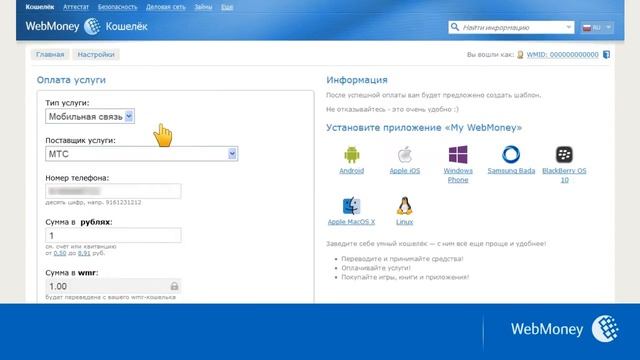Click the WebMoney Кошелёк header title
Image resolution: width=640 pixels, height=360 pixels.
click(87, 27)
